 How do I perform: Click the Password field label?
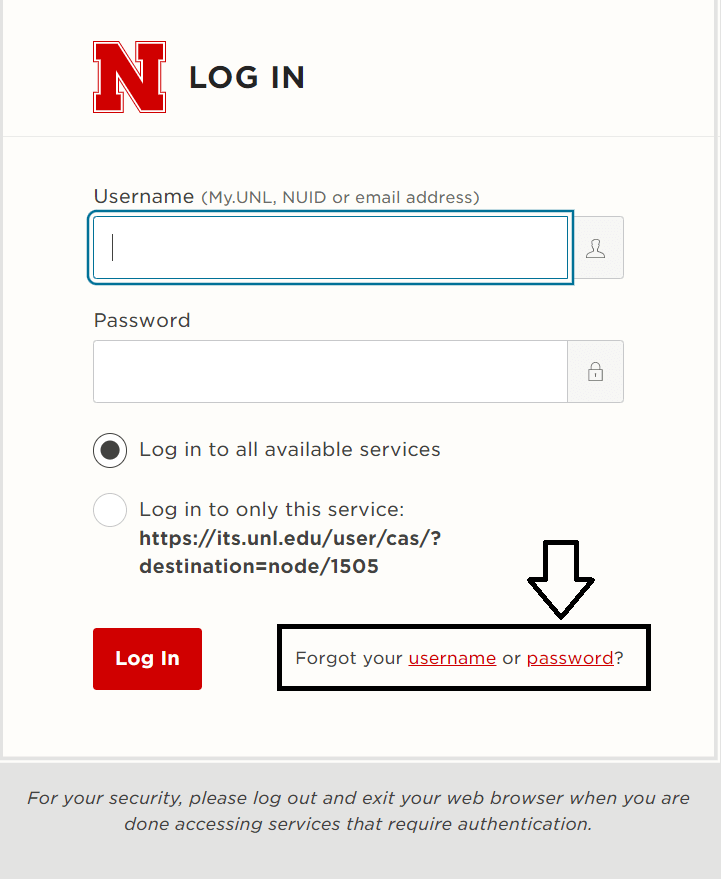click(142, 321)
